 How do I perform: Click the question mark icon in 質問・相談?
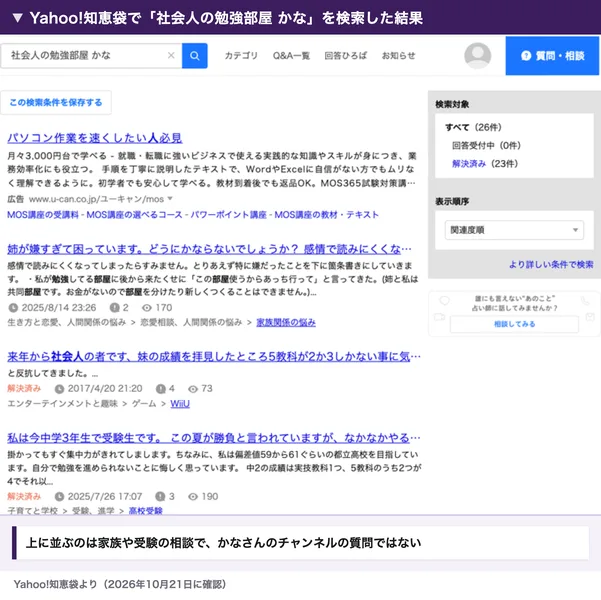tap(526, 56)
